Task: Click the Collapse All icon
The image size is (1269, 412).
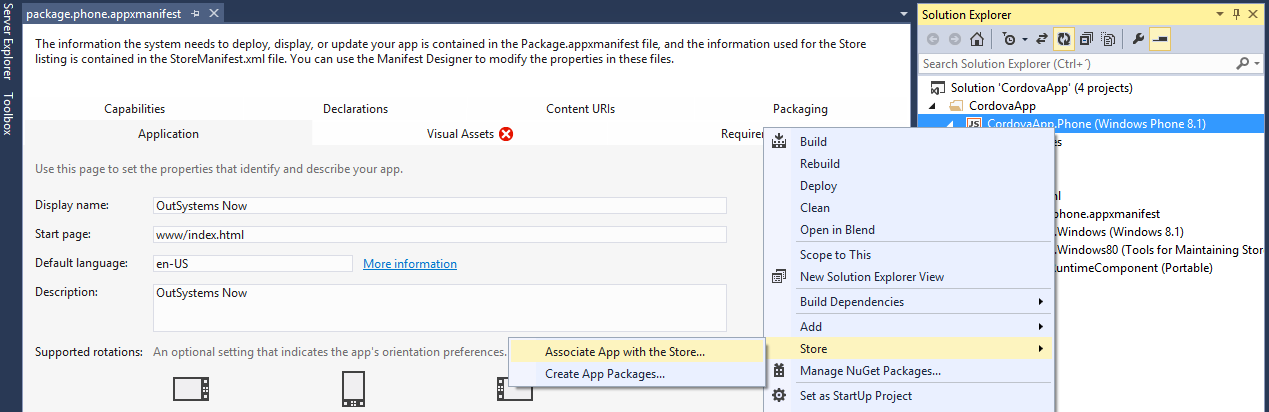Action: (x=1086, y=40)
